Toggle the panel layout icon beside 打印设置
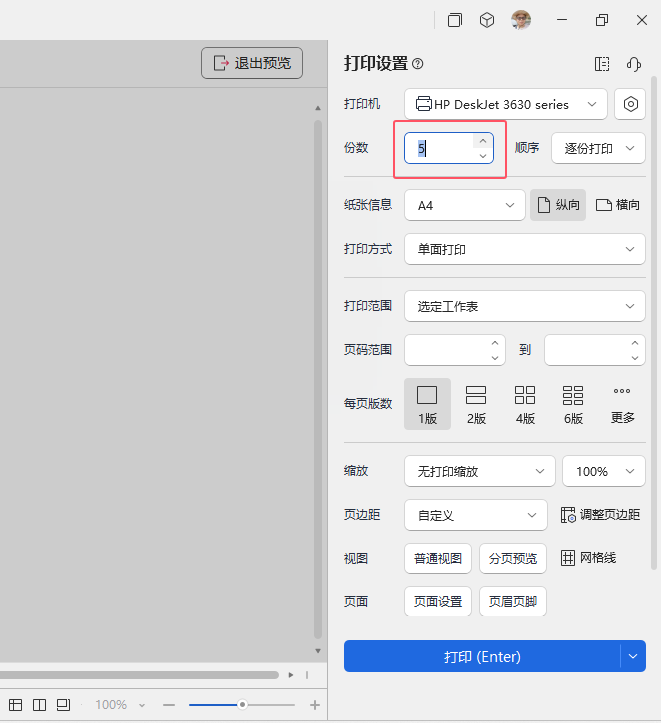The image size is (661, 723). (x=602, y=64)
